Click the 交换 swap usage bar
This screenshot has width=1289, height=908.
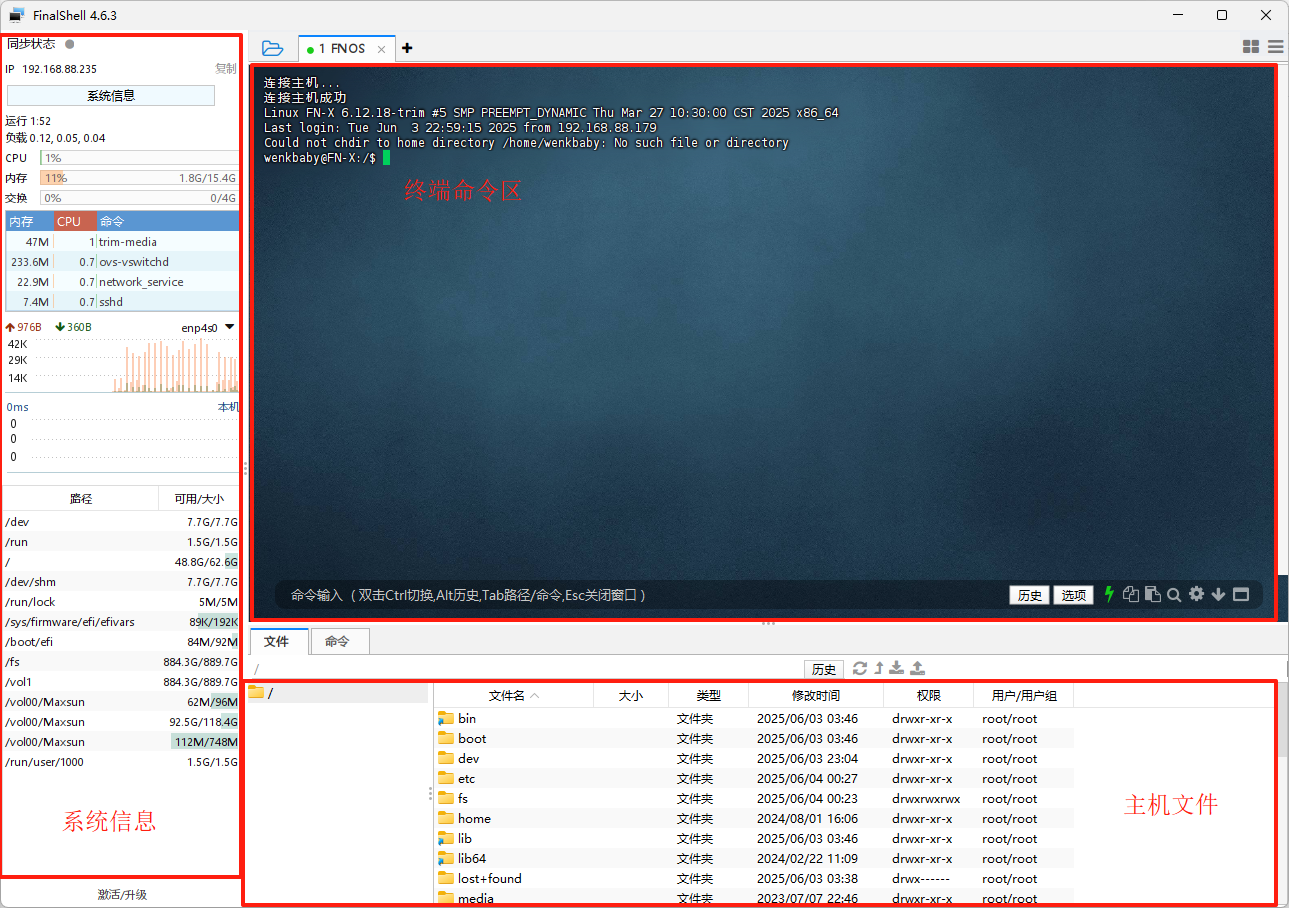139,198
